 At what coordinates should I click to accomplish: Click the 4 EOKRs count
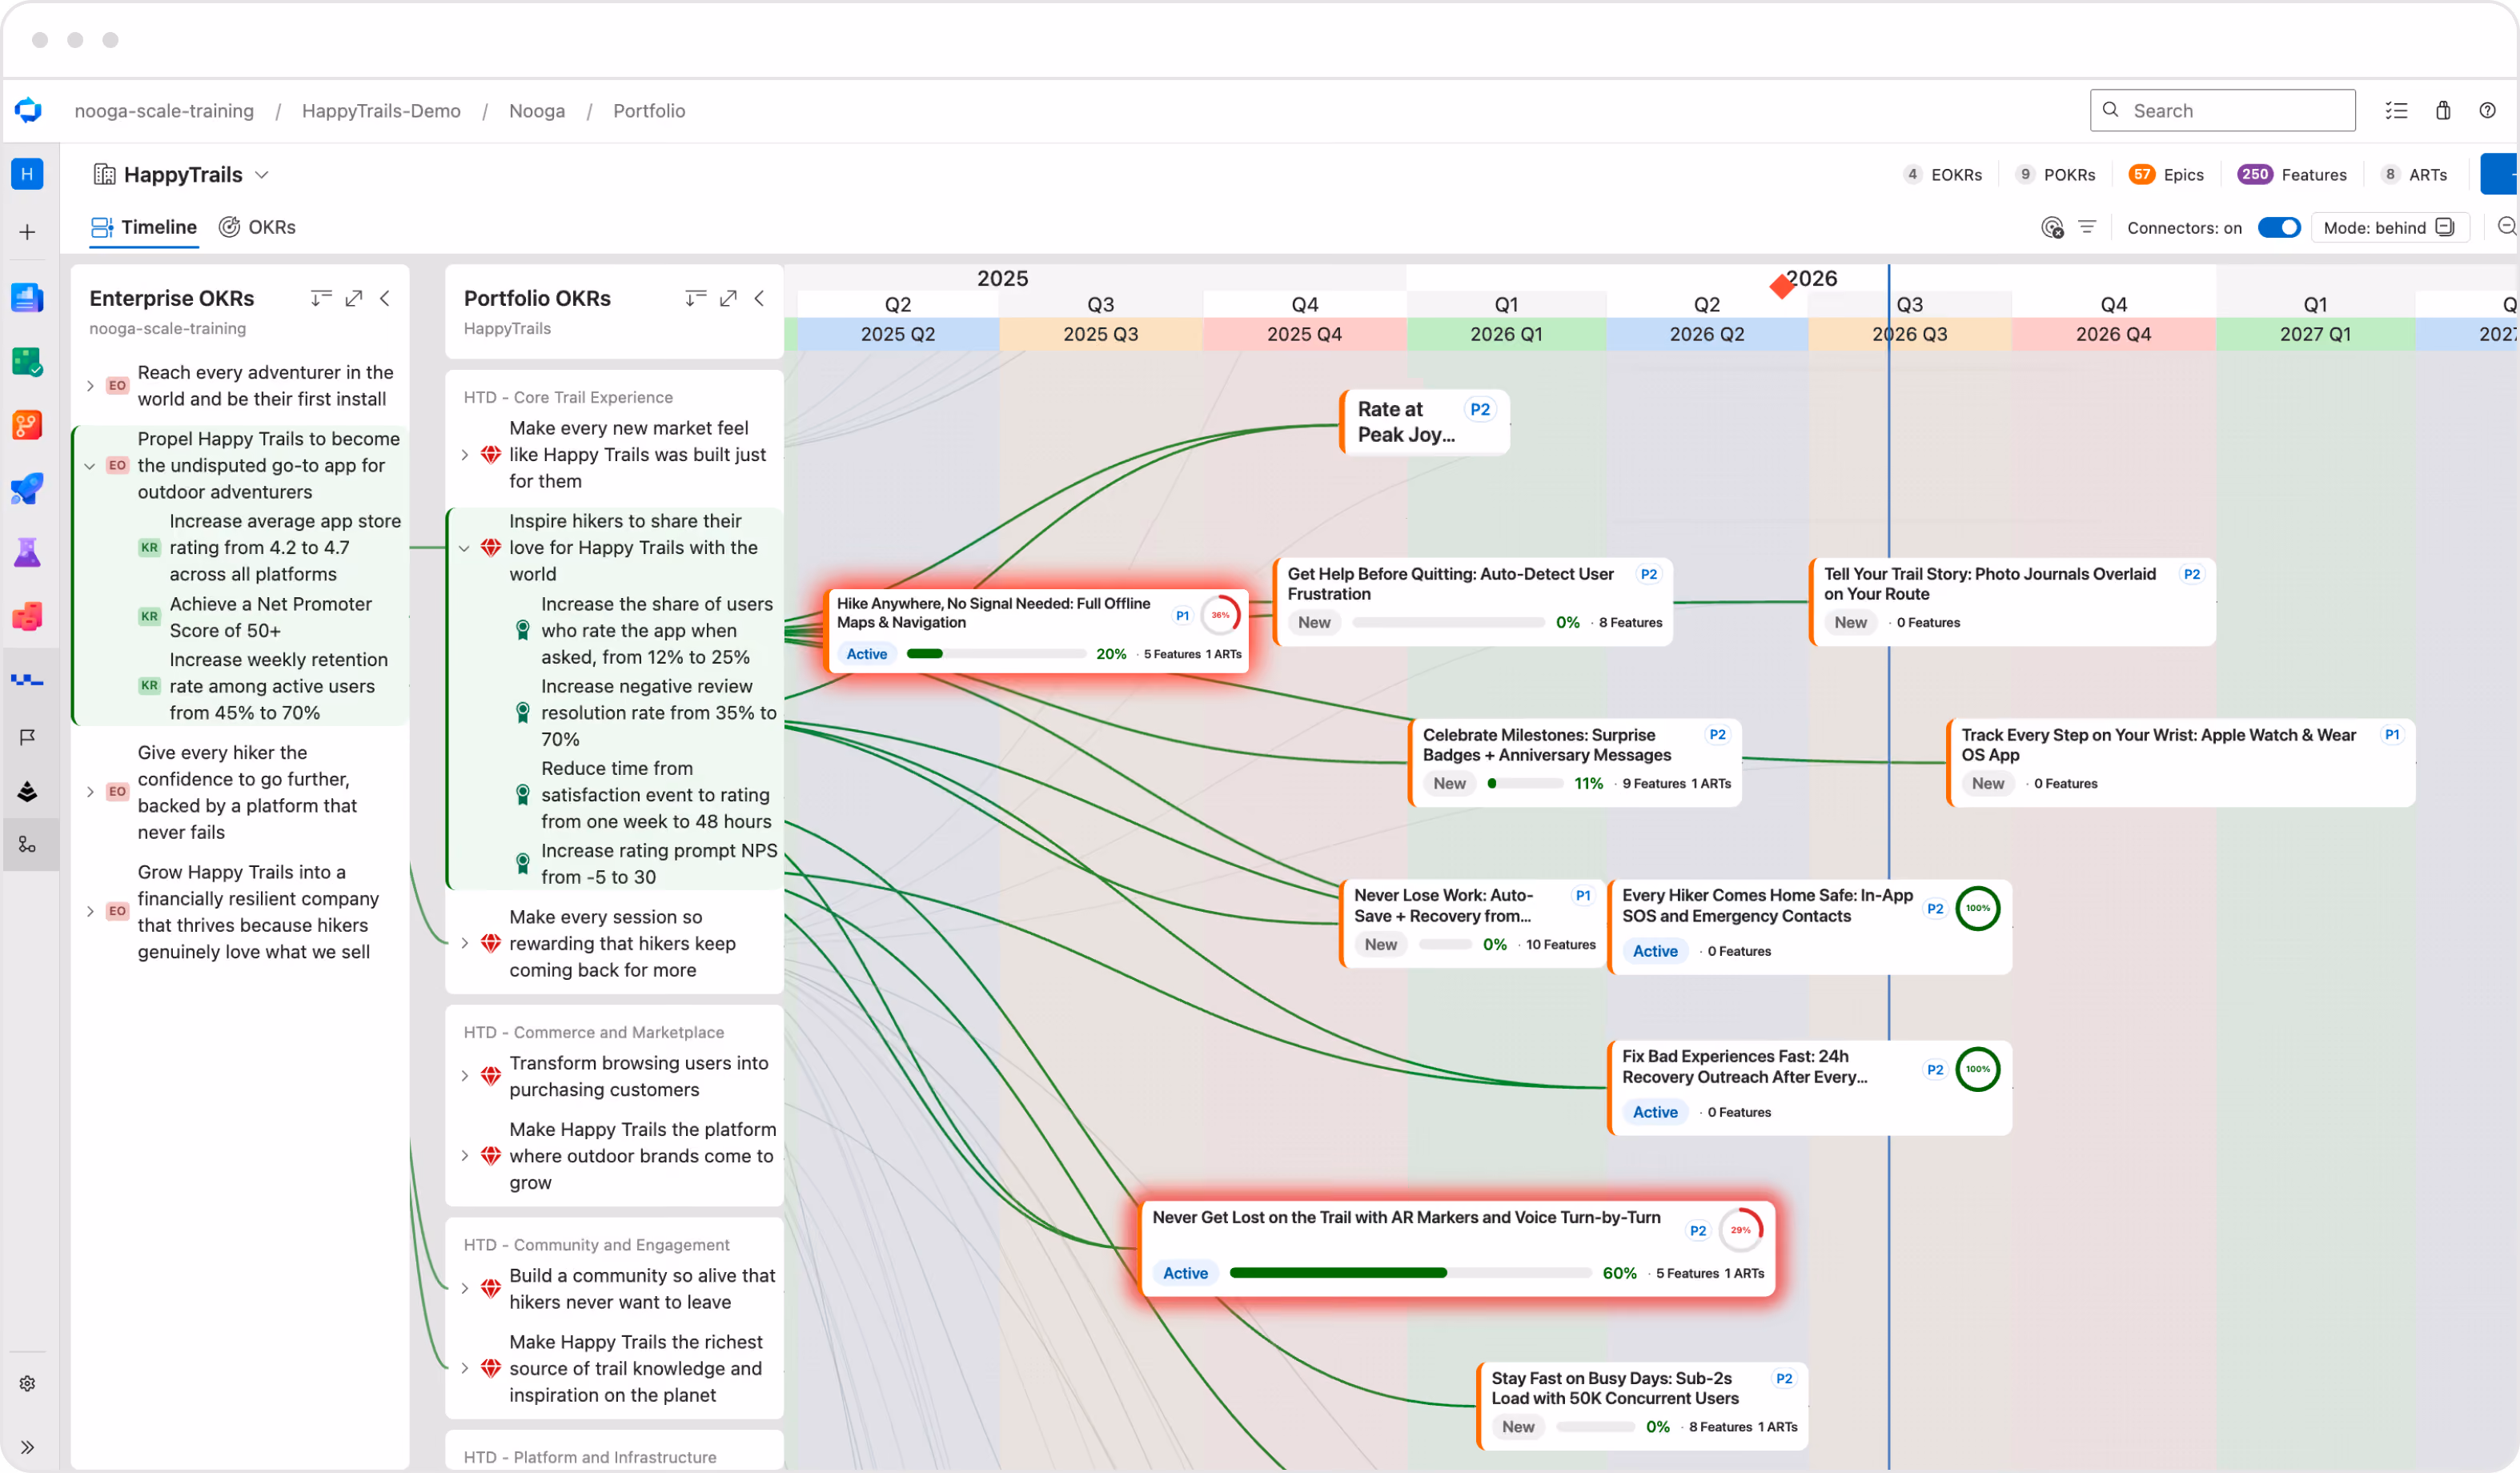click(x=1942, y=174)
